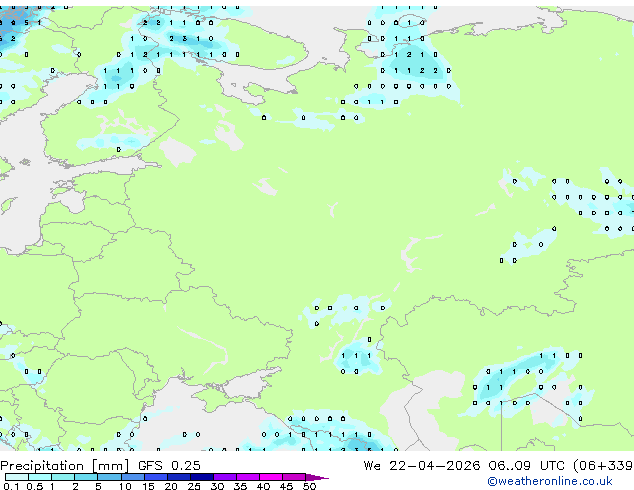This screenshot has height=490, width=634.
Task: Click the '06..09 UTC' time label
Action: pyautogui.click(x=526, y=466)
